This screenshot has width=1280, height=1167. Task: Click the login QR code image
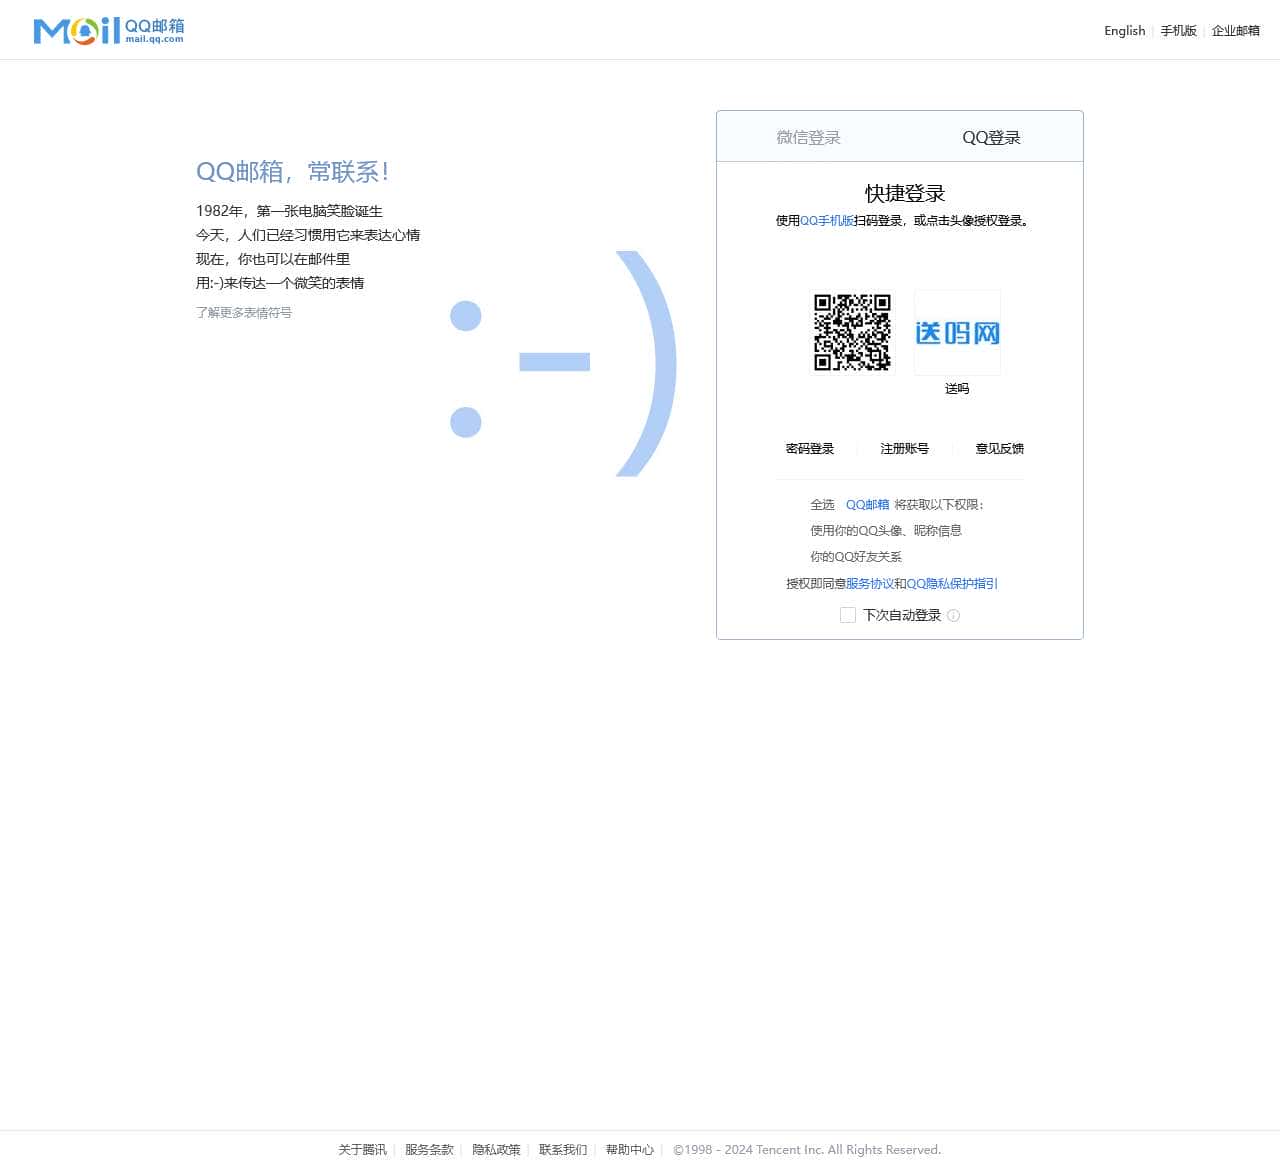click(852, 332)
